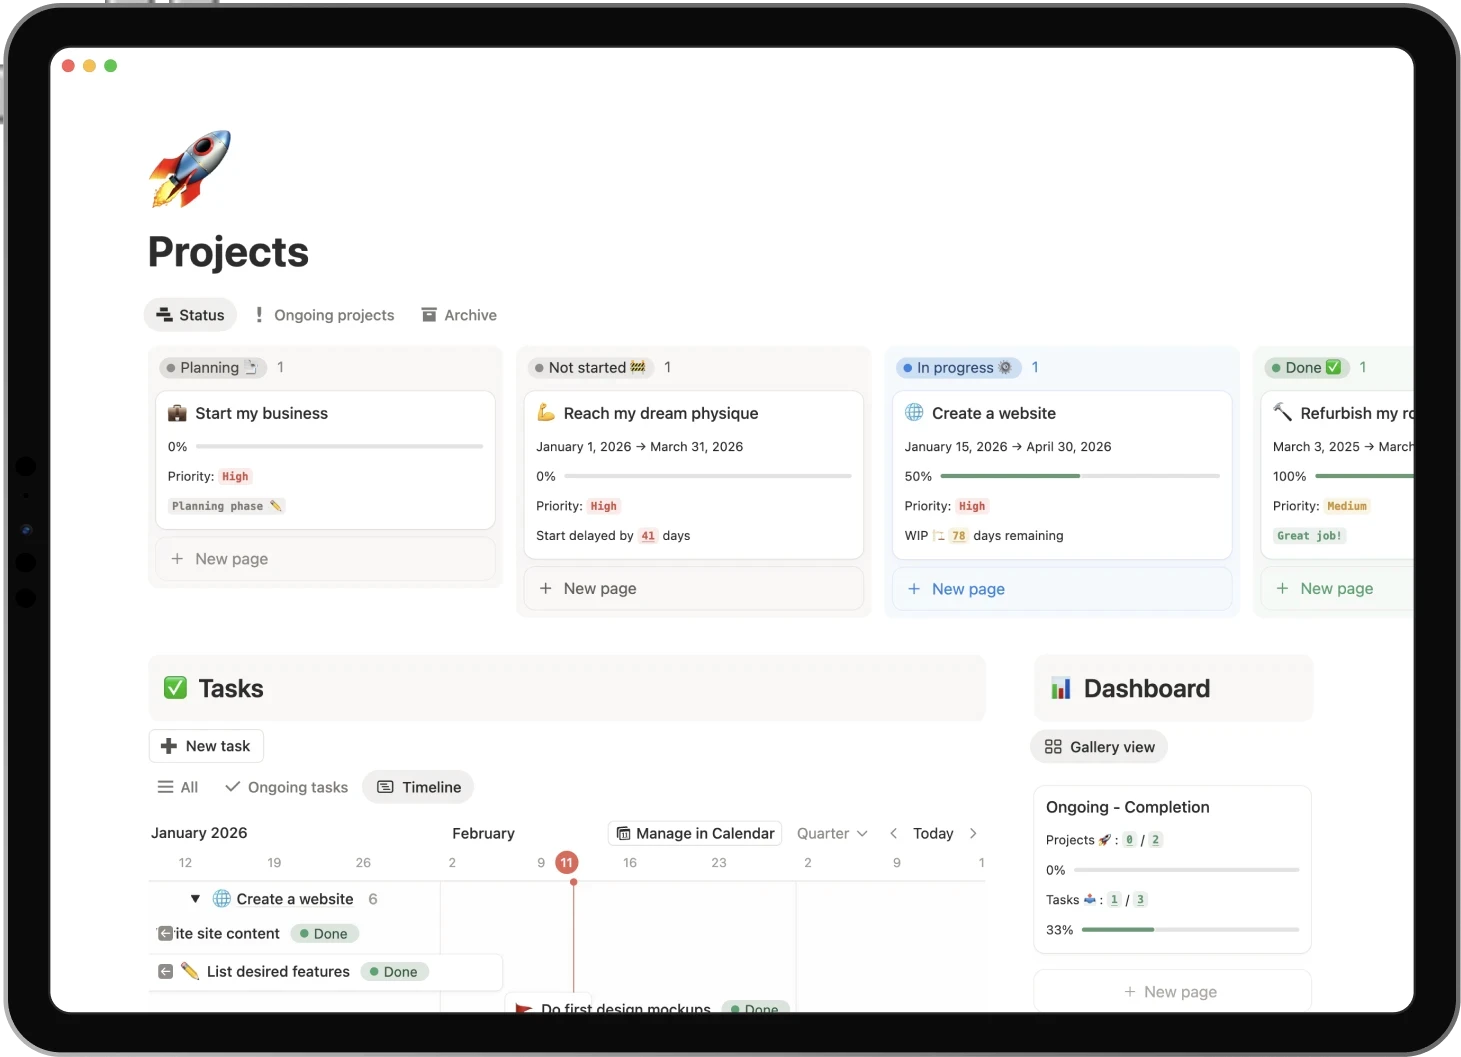Select the All tasks filter

pyautogui.click(x=178, y=787)
